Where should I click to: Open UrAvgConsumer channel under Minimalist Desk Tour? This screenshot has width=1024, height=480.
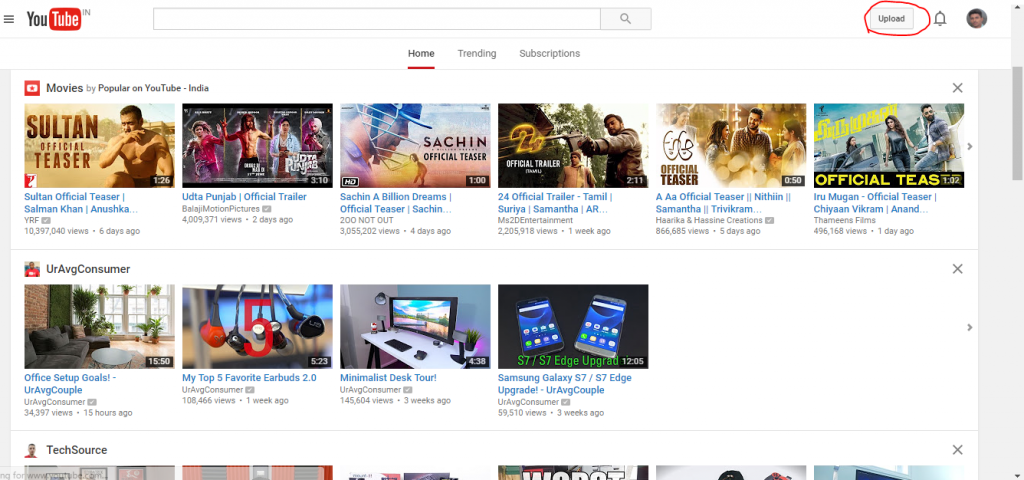371,390
